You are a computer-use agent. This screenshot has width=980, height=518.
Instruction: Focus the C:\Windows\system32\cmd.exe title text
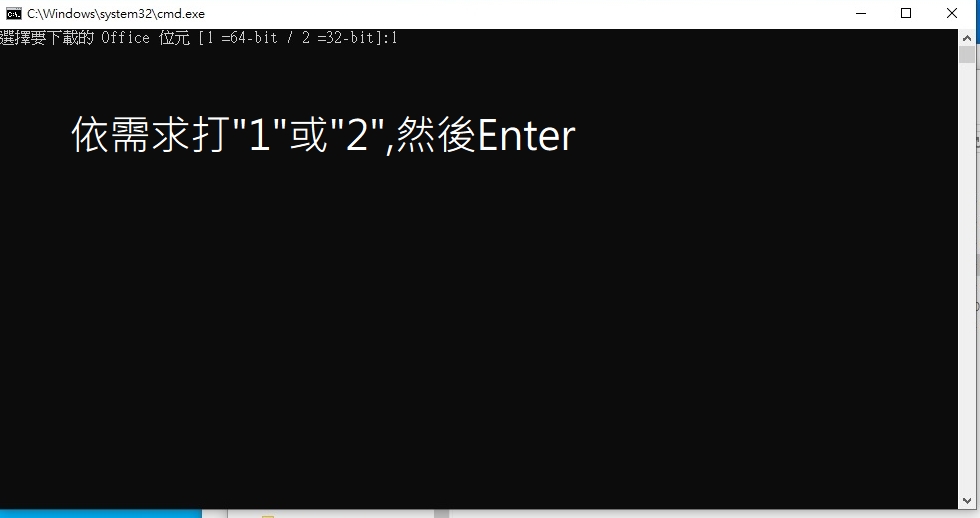[x=116, y=14]
